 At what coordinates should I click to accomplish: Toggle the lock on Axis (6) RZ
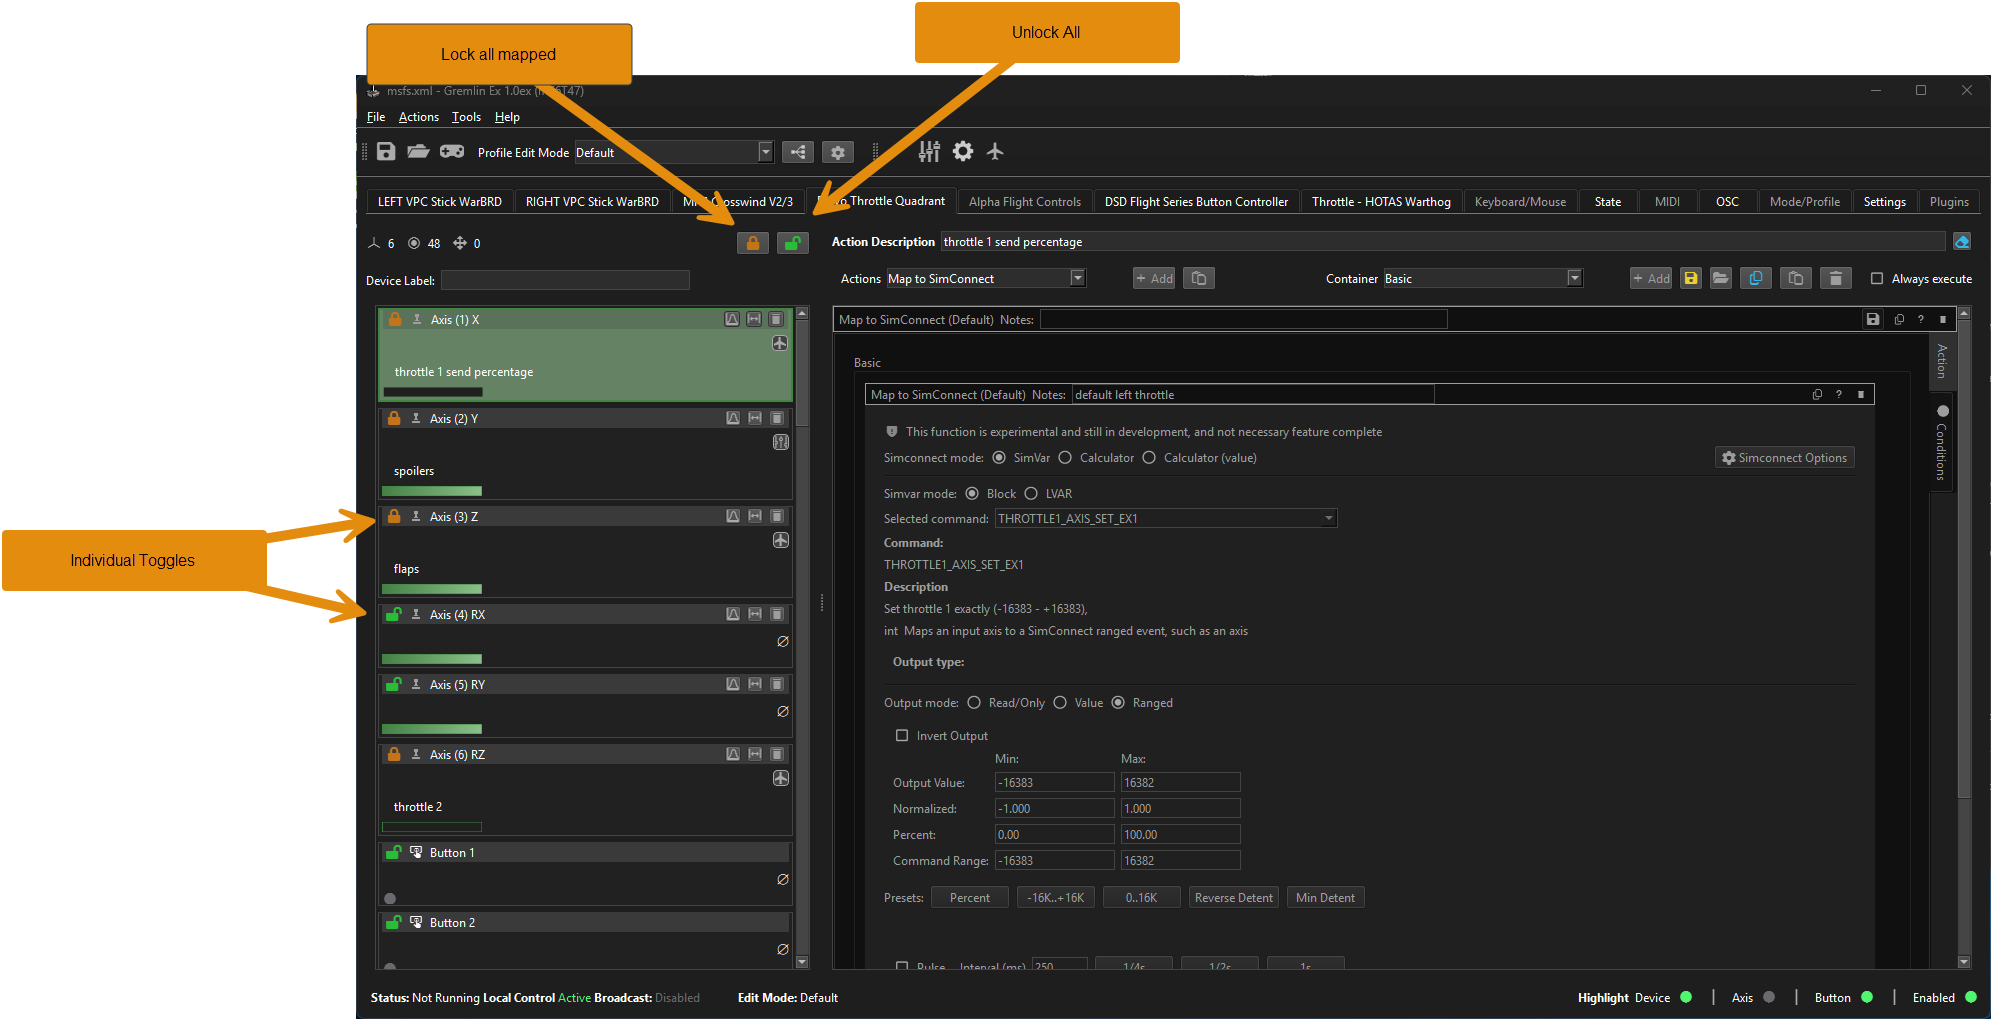coord(394,754)
